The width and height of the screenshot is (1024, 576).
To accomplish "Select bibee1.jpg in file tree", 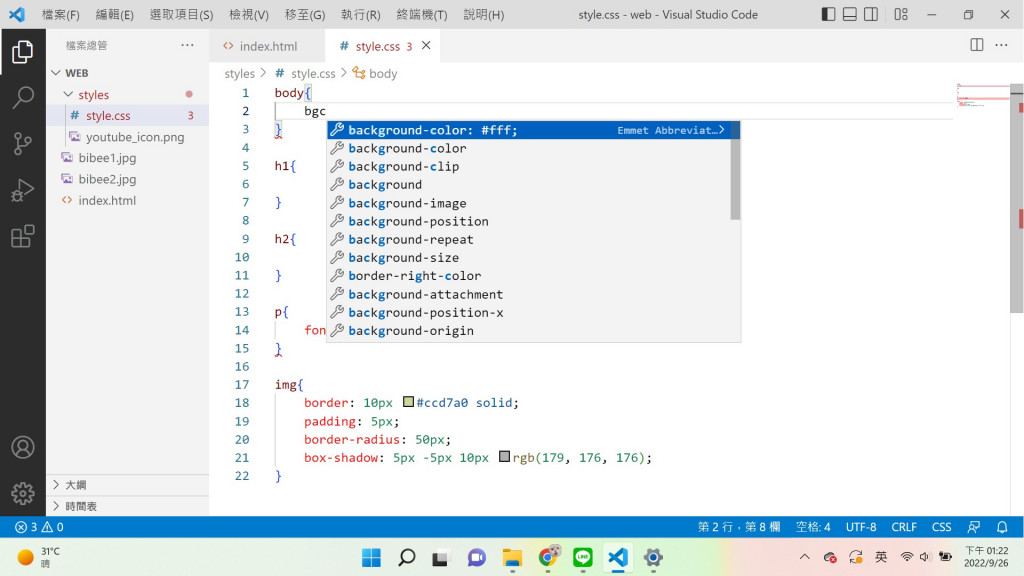I will click(x=127, y=158).
